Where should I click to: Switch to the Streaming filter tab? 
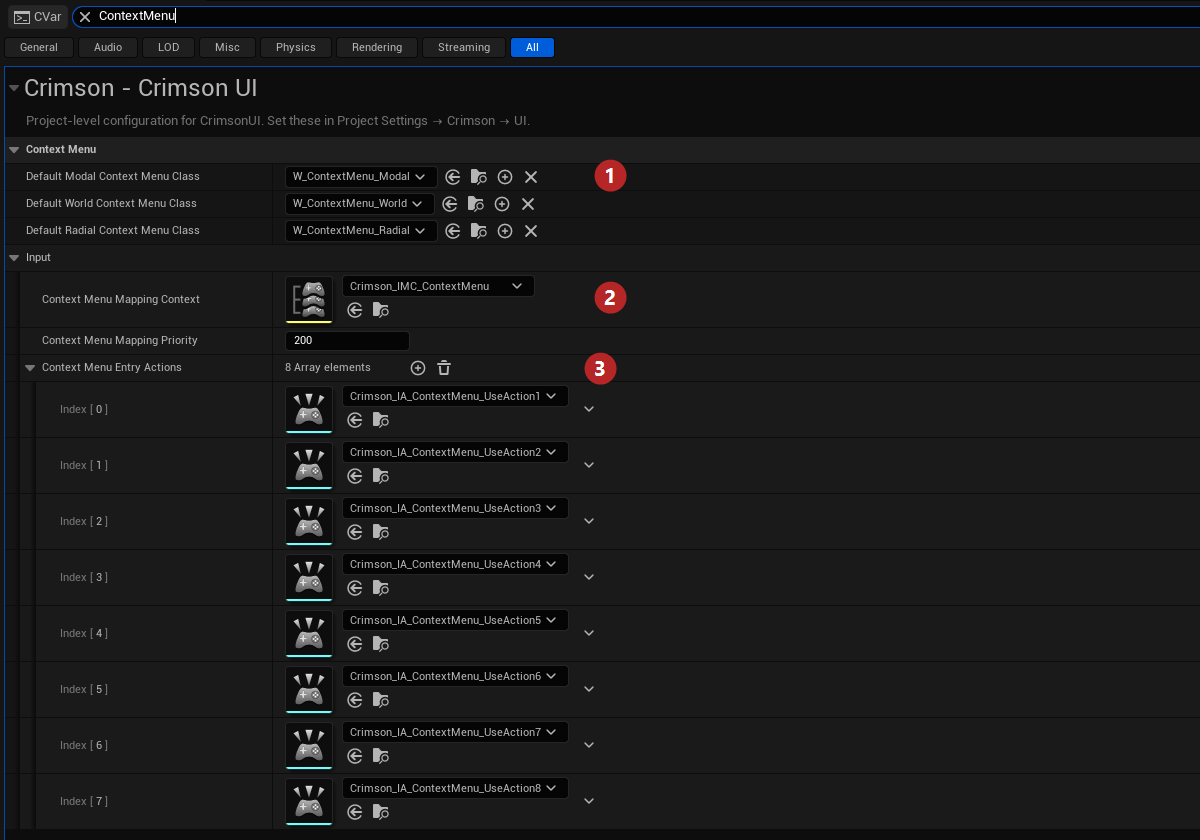point(464,47)
